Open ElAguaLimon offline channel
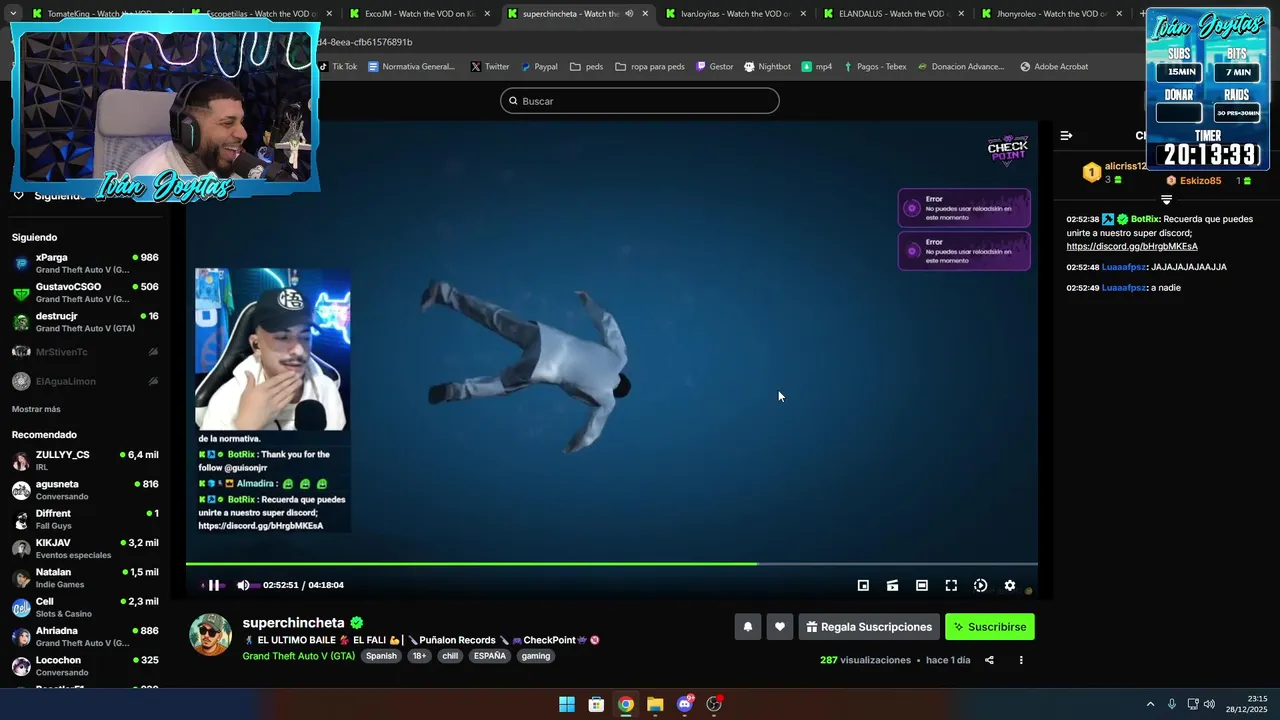The width and height of the screenshot is (1280, 720). coord(85,381)
